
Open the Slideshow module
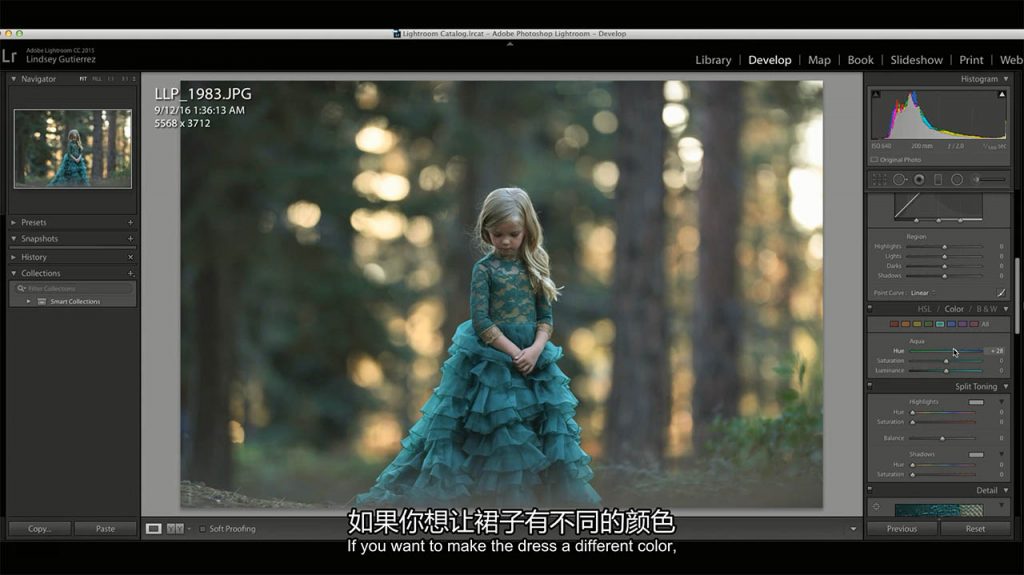917,60
